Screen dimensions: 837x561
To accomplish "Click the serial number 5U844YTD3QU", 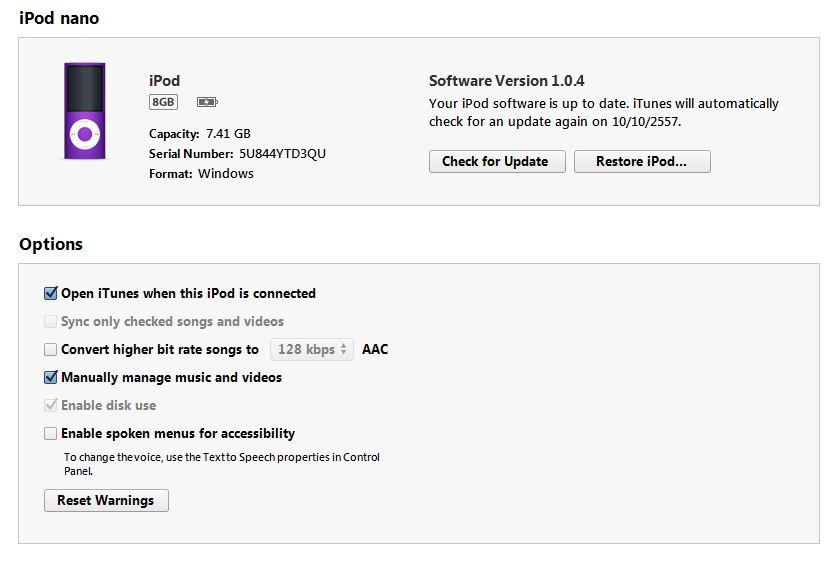I will point(282,154).
